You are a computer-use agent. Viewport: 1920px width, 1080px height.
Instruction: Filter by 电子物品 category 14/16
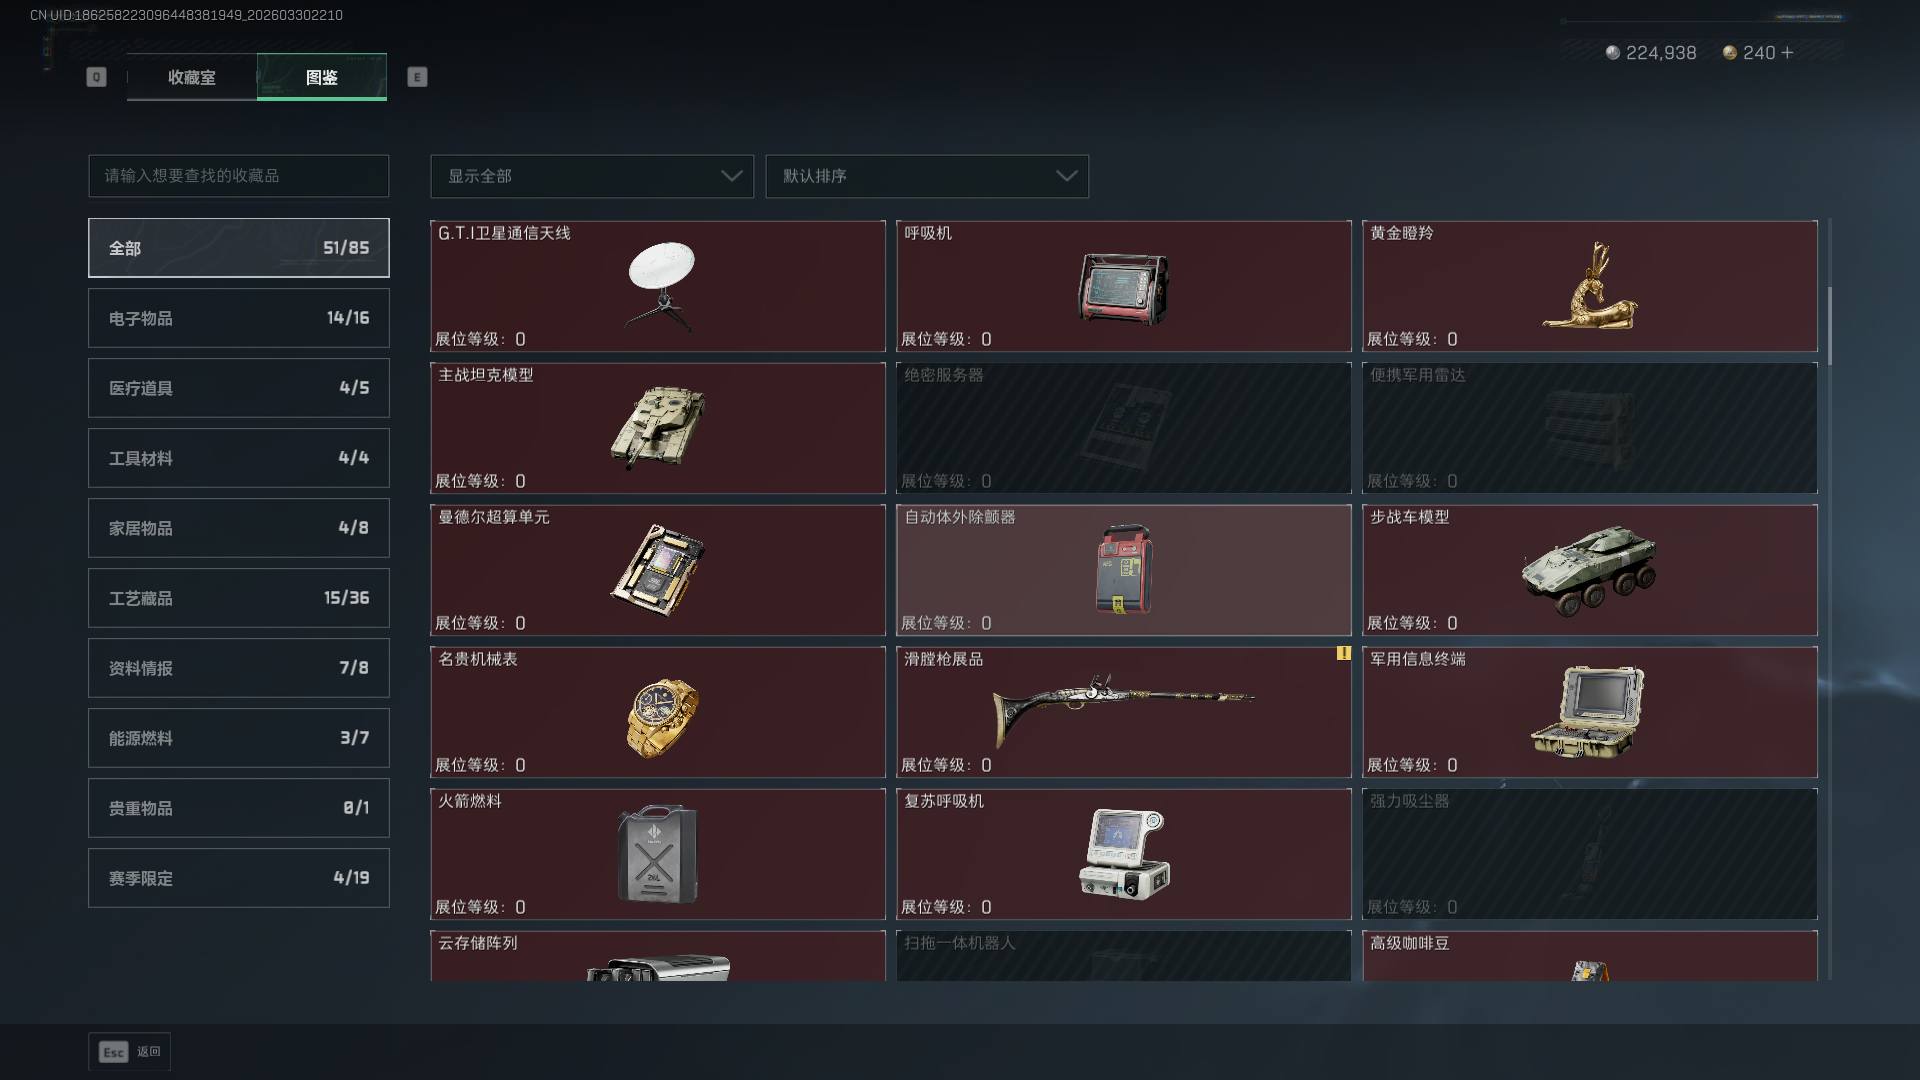pos(239,318)
